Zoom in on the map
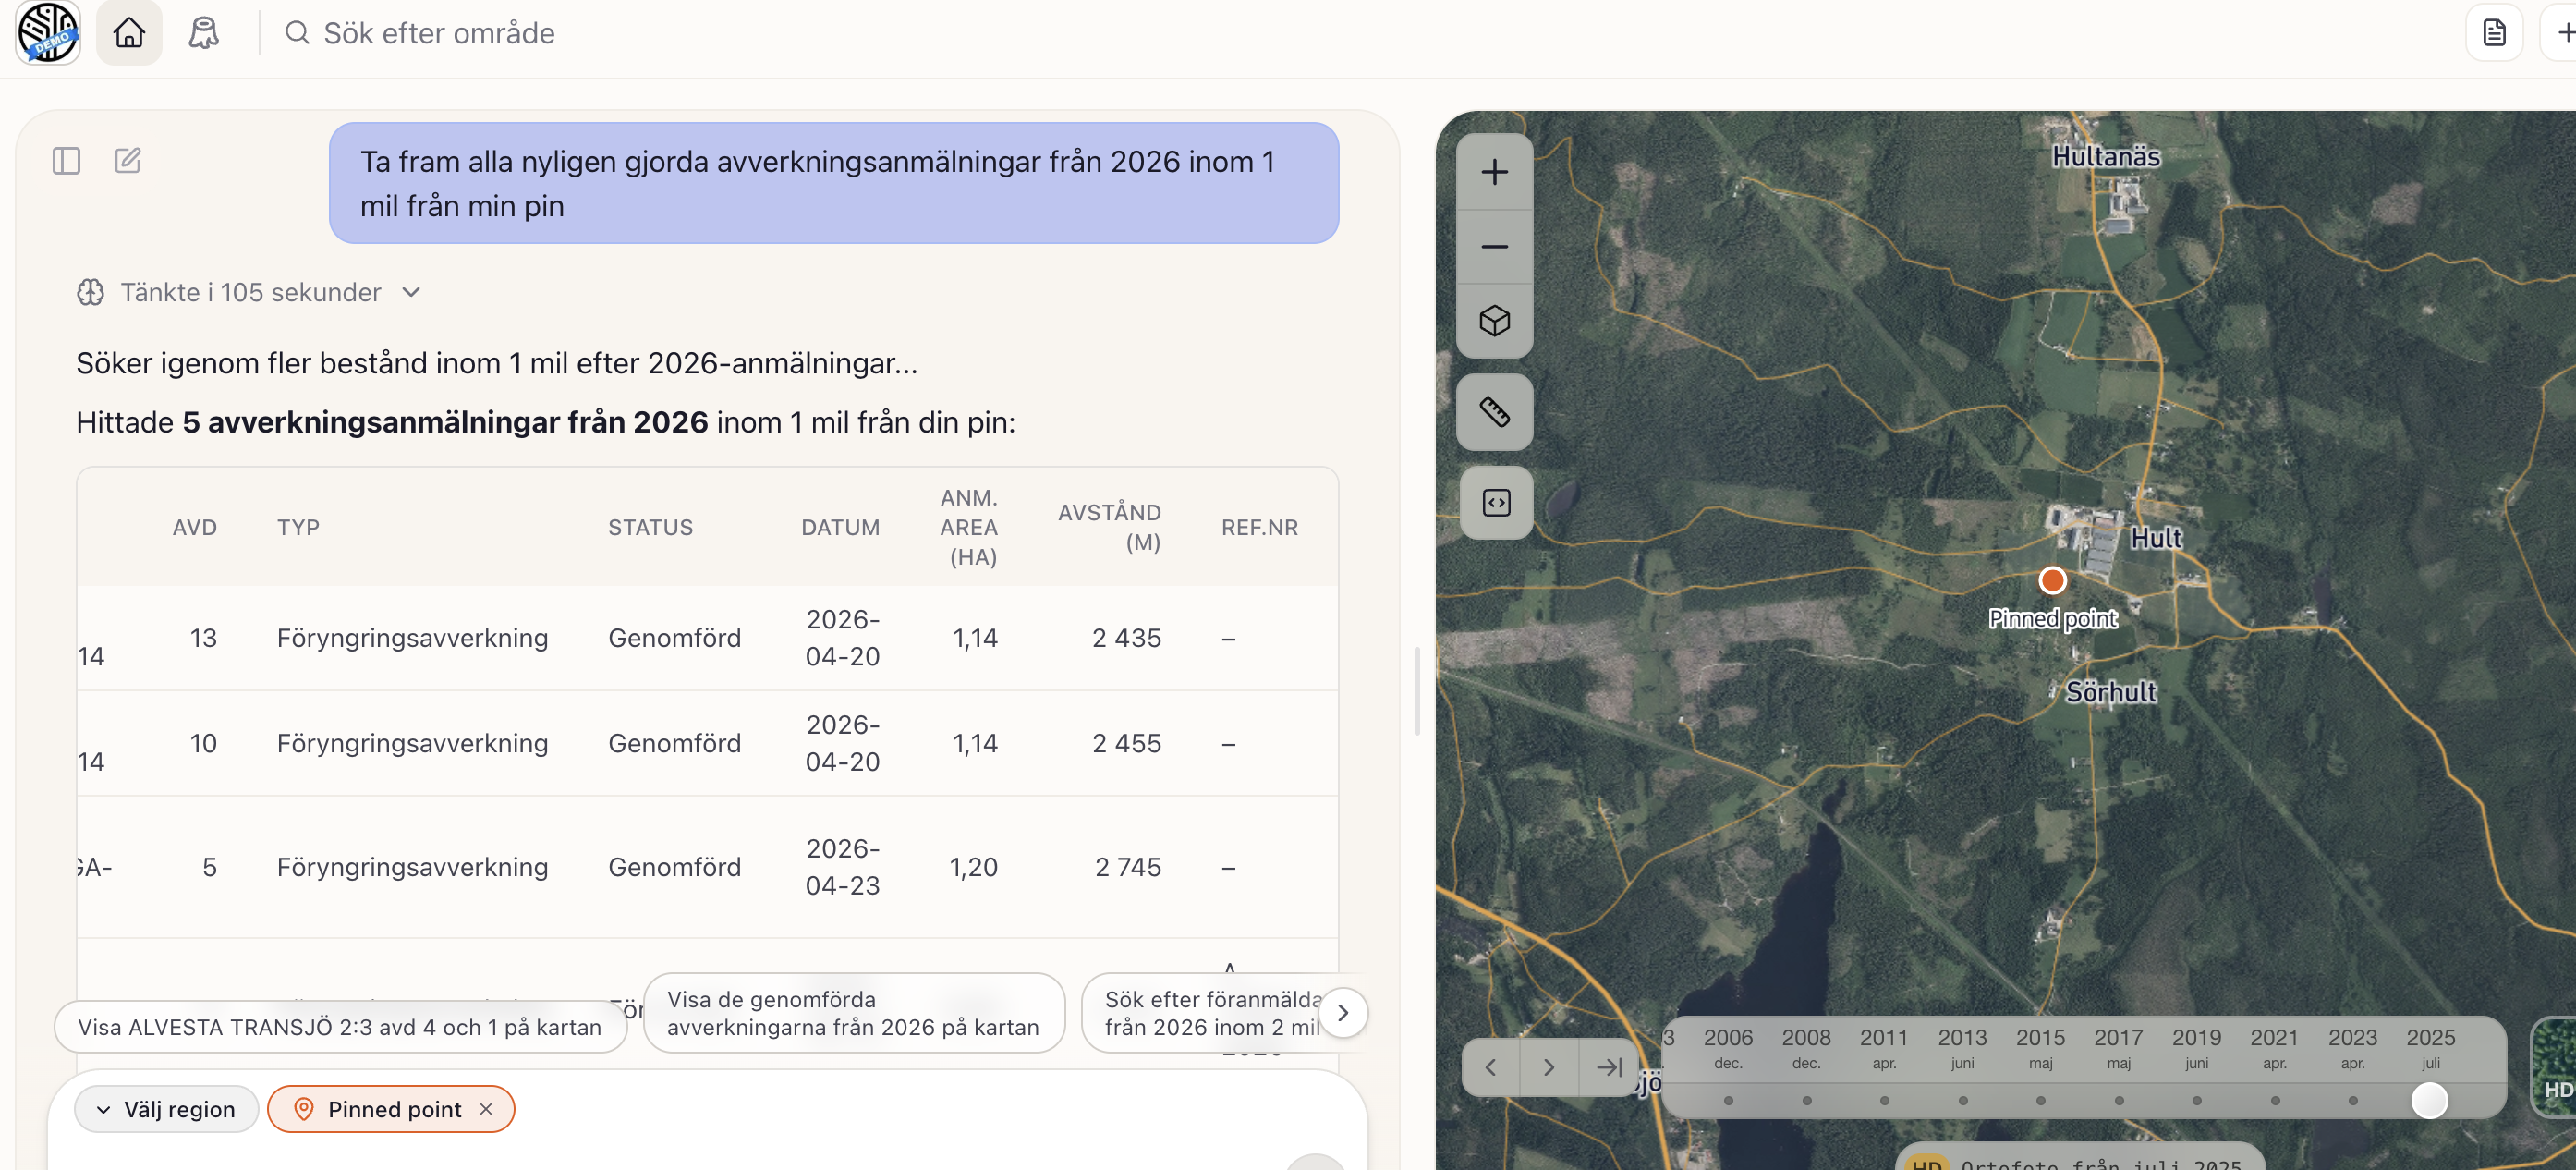Screen dimensions: 2576x1170 tap(1494, 172)
